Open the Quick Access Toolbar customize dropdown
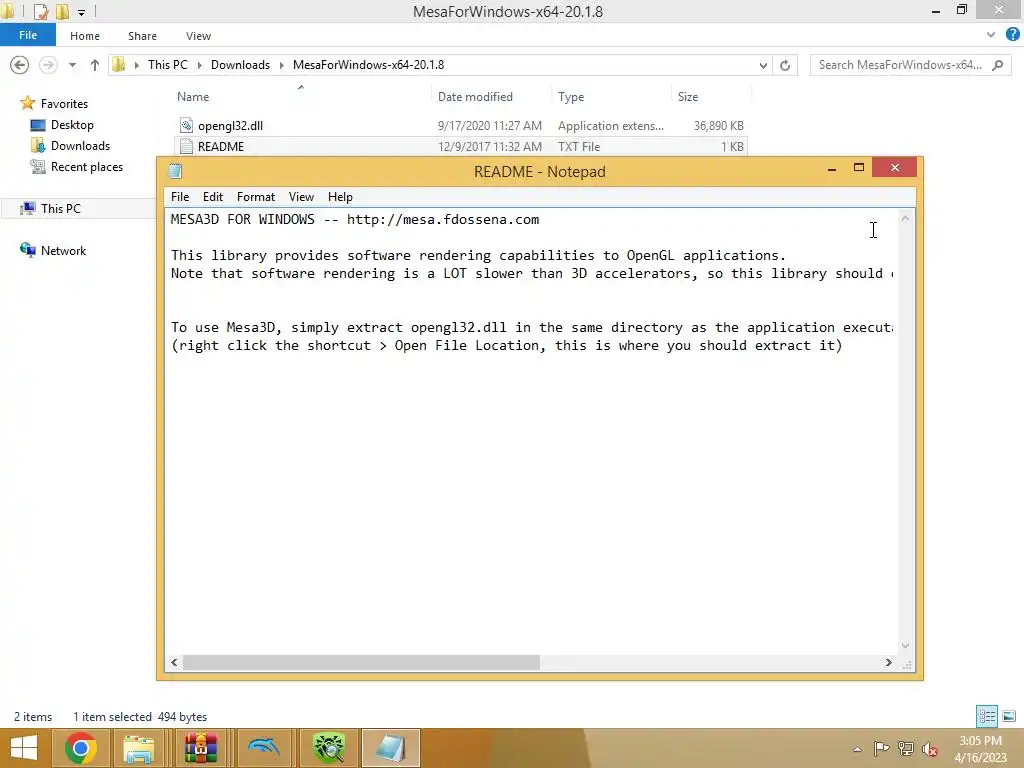Viewport: 1024px width, 768px height. coord(81,12)
